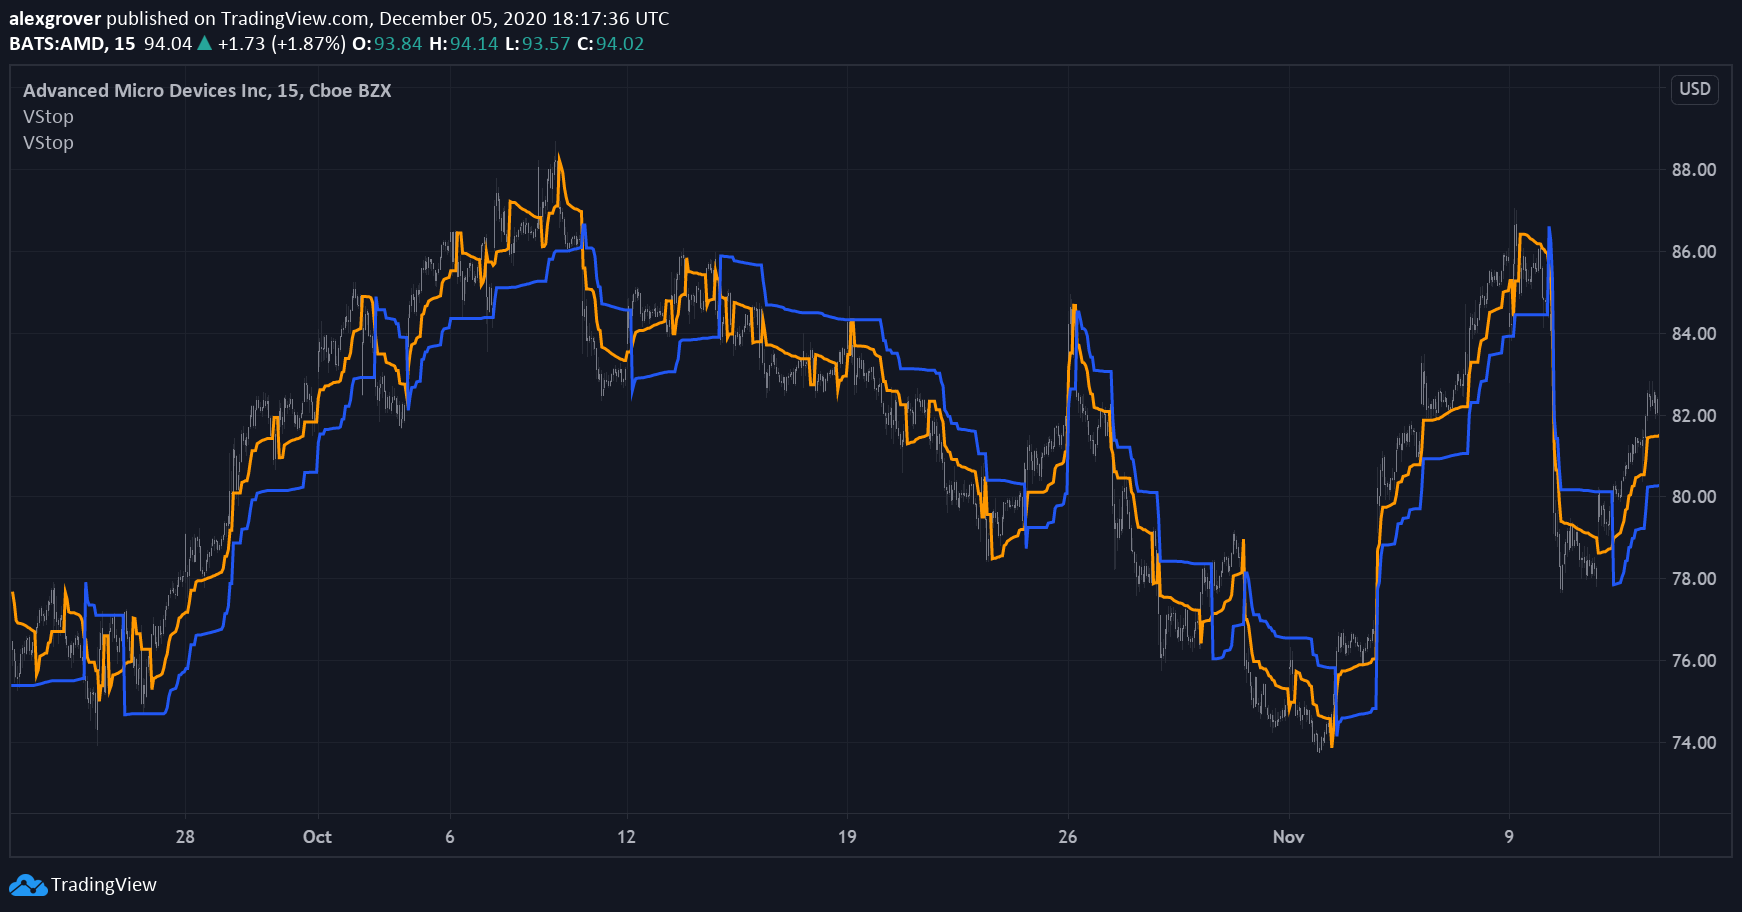Image resolution: width=1742 pixels, height=912 pixels.
Task: Click the 26 date label on time axis
Action: pyautogui.click(x=1068, y=837)
